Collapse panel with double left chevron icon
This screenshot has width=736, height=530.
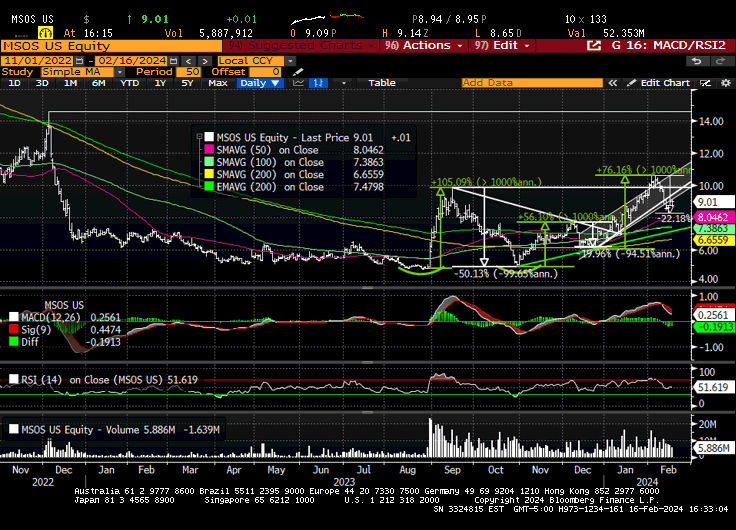click(x=613, y=83)
